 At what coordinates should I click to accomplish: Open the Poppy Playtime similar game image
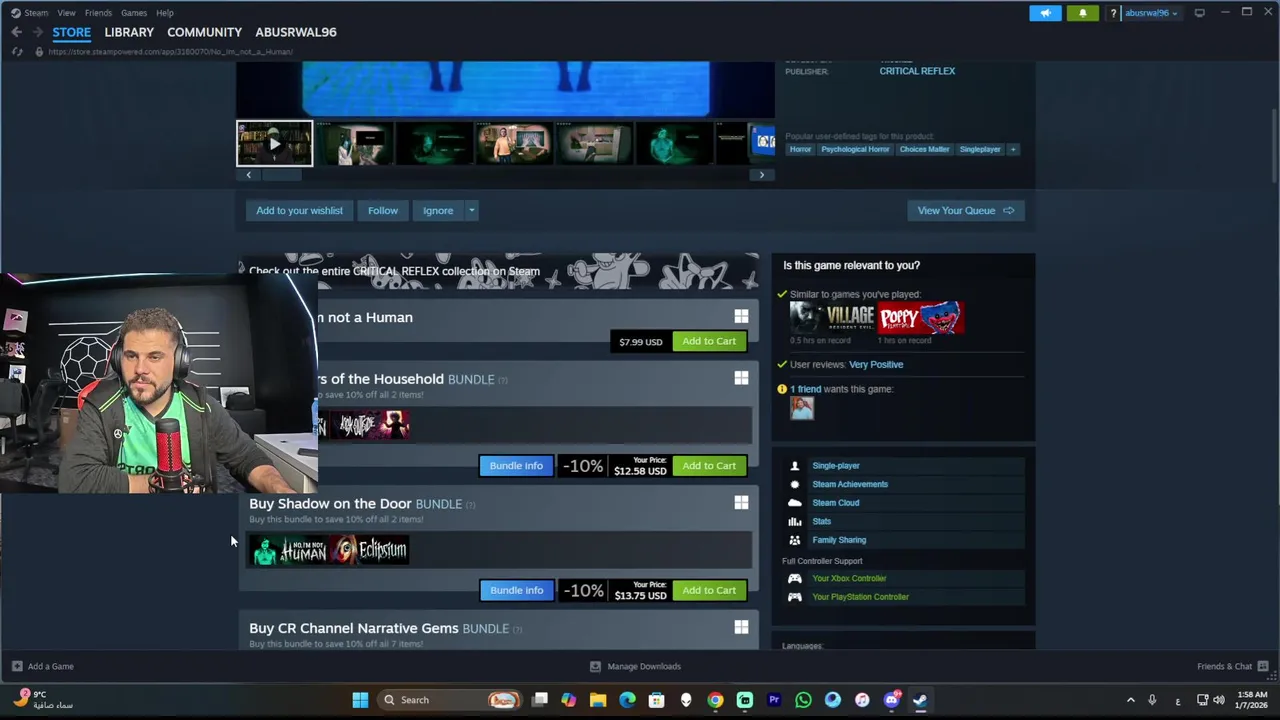(x=921, y=318)
